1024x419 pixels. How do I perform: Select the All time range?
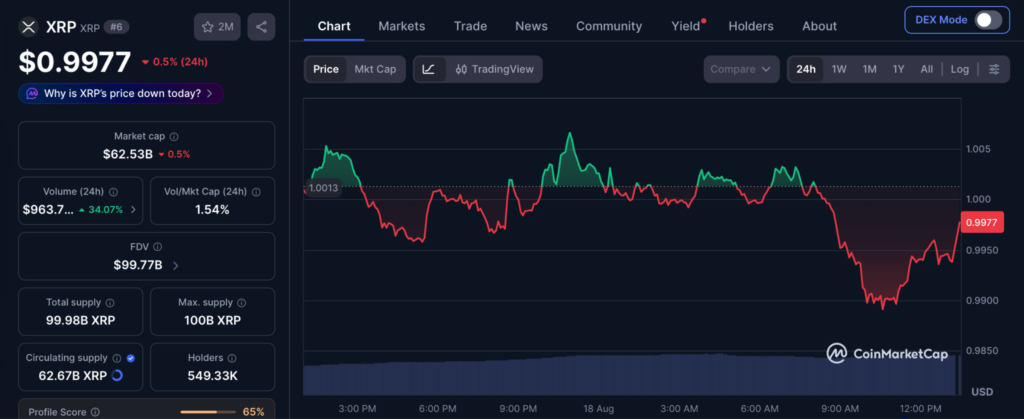[x=927, y=69]
